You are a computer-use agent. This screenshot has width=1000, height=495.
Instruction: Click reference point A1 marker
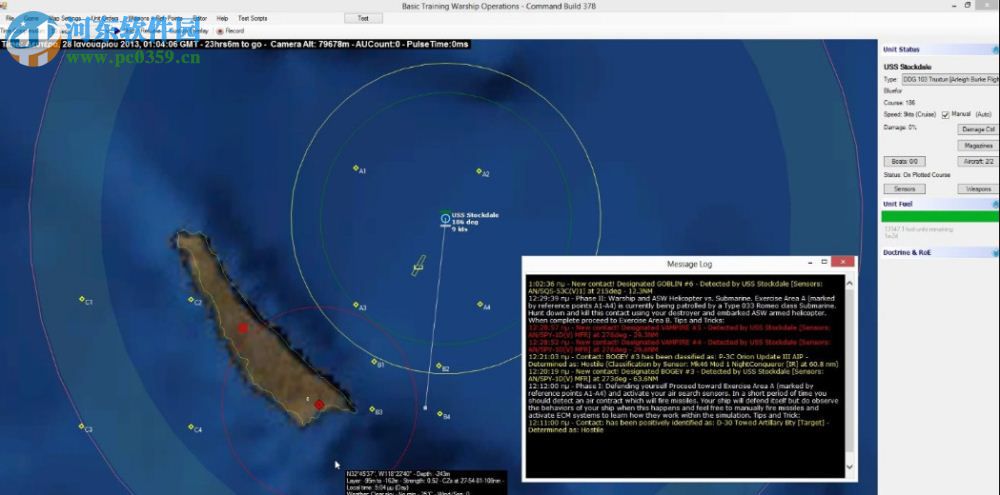click(x=356, y=168)
